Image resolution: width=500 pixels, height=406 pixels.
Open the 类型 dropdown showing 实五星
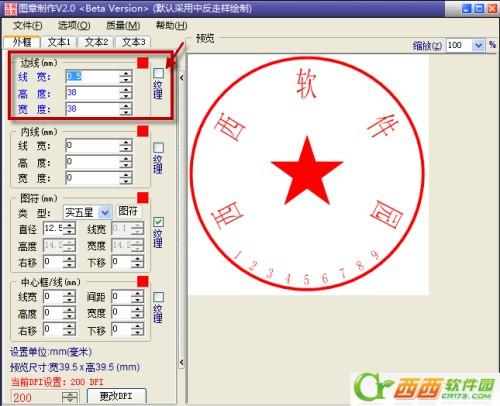point(105,212)
